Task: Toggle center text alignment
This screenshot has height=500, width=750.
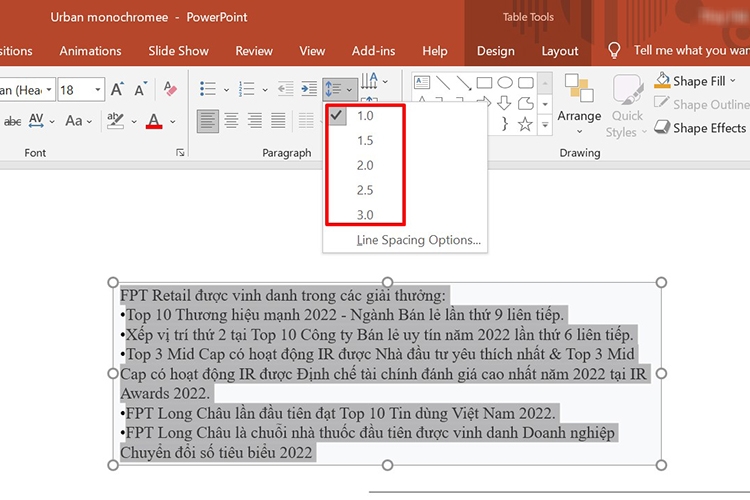Action: 232,121
